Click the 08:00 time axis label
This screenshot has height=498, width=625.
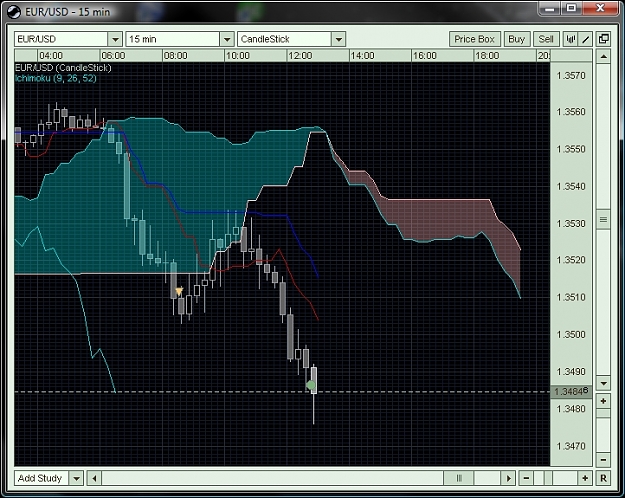coord(175,56)
